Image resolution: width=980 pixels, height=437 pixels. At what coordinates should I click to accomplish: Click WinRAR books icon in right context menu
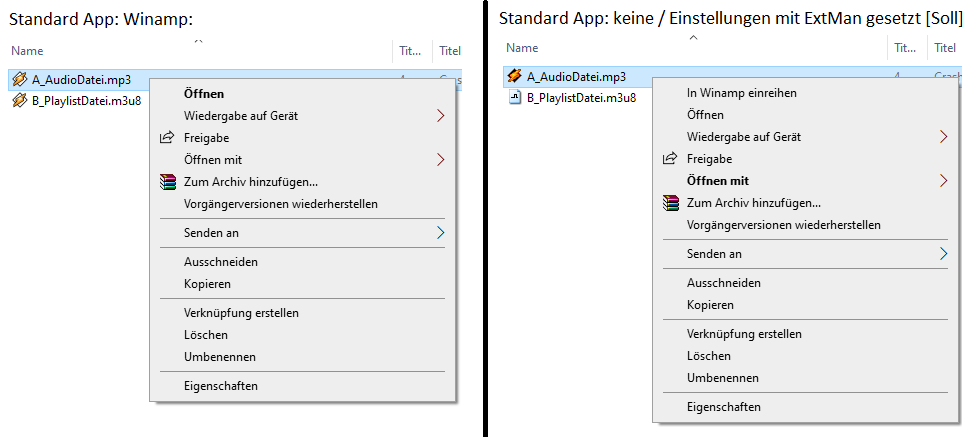pyautogui.click(x=671, y=203)
